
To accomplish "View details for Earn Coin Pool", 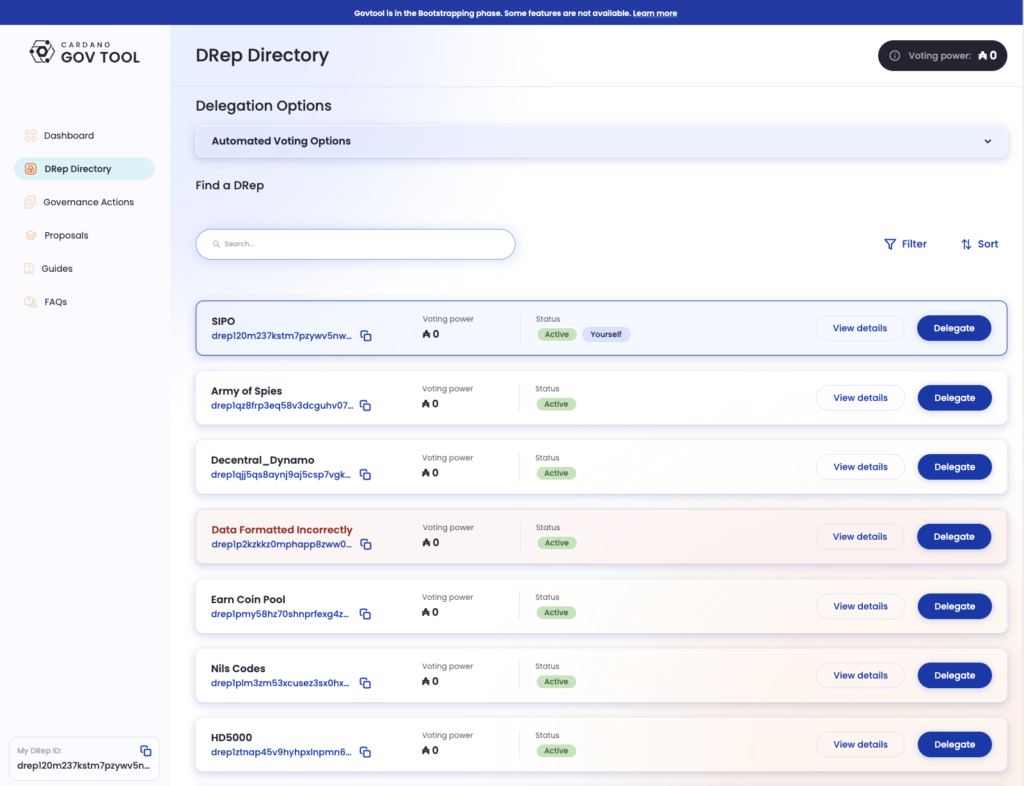I will click(x=860, y=606).
